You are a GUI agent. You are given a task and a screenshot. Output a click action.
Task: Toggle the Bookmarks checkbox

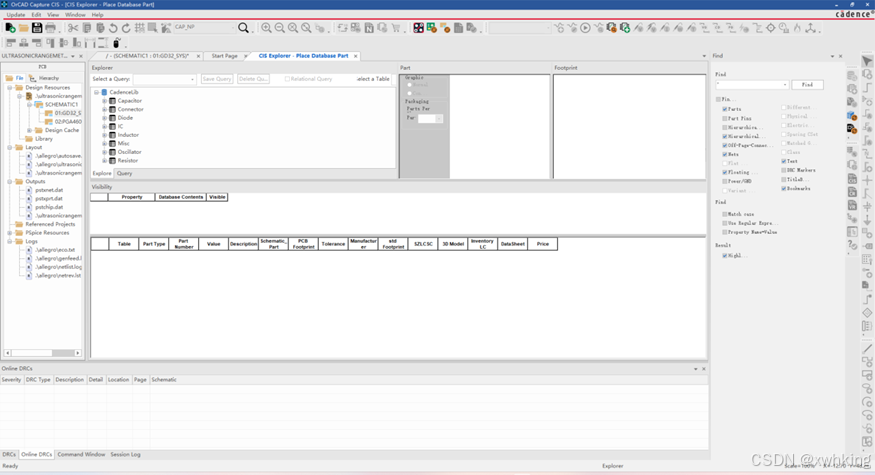click(x=784, y=189)
